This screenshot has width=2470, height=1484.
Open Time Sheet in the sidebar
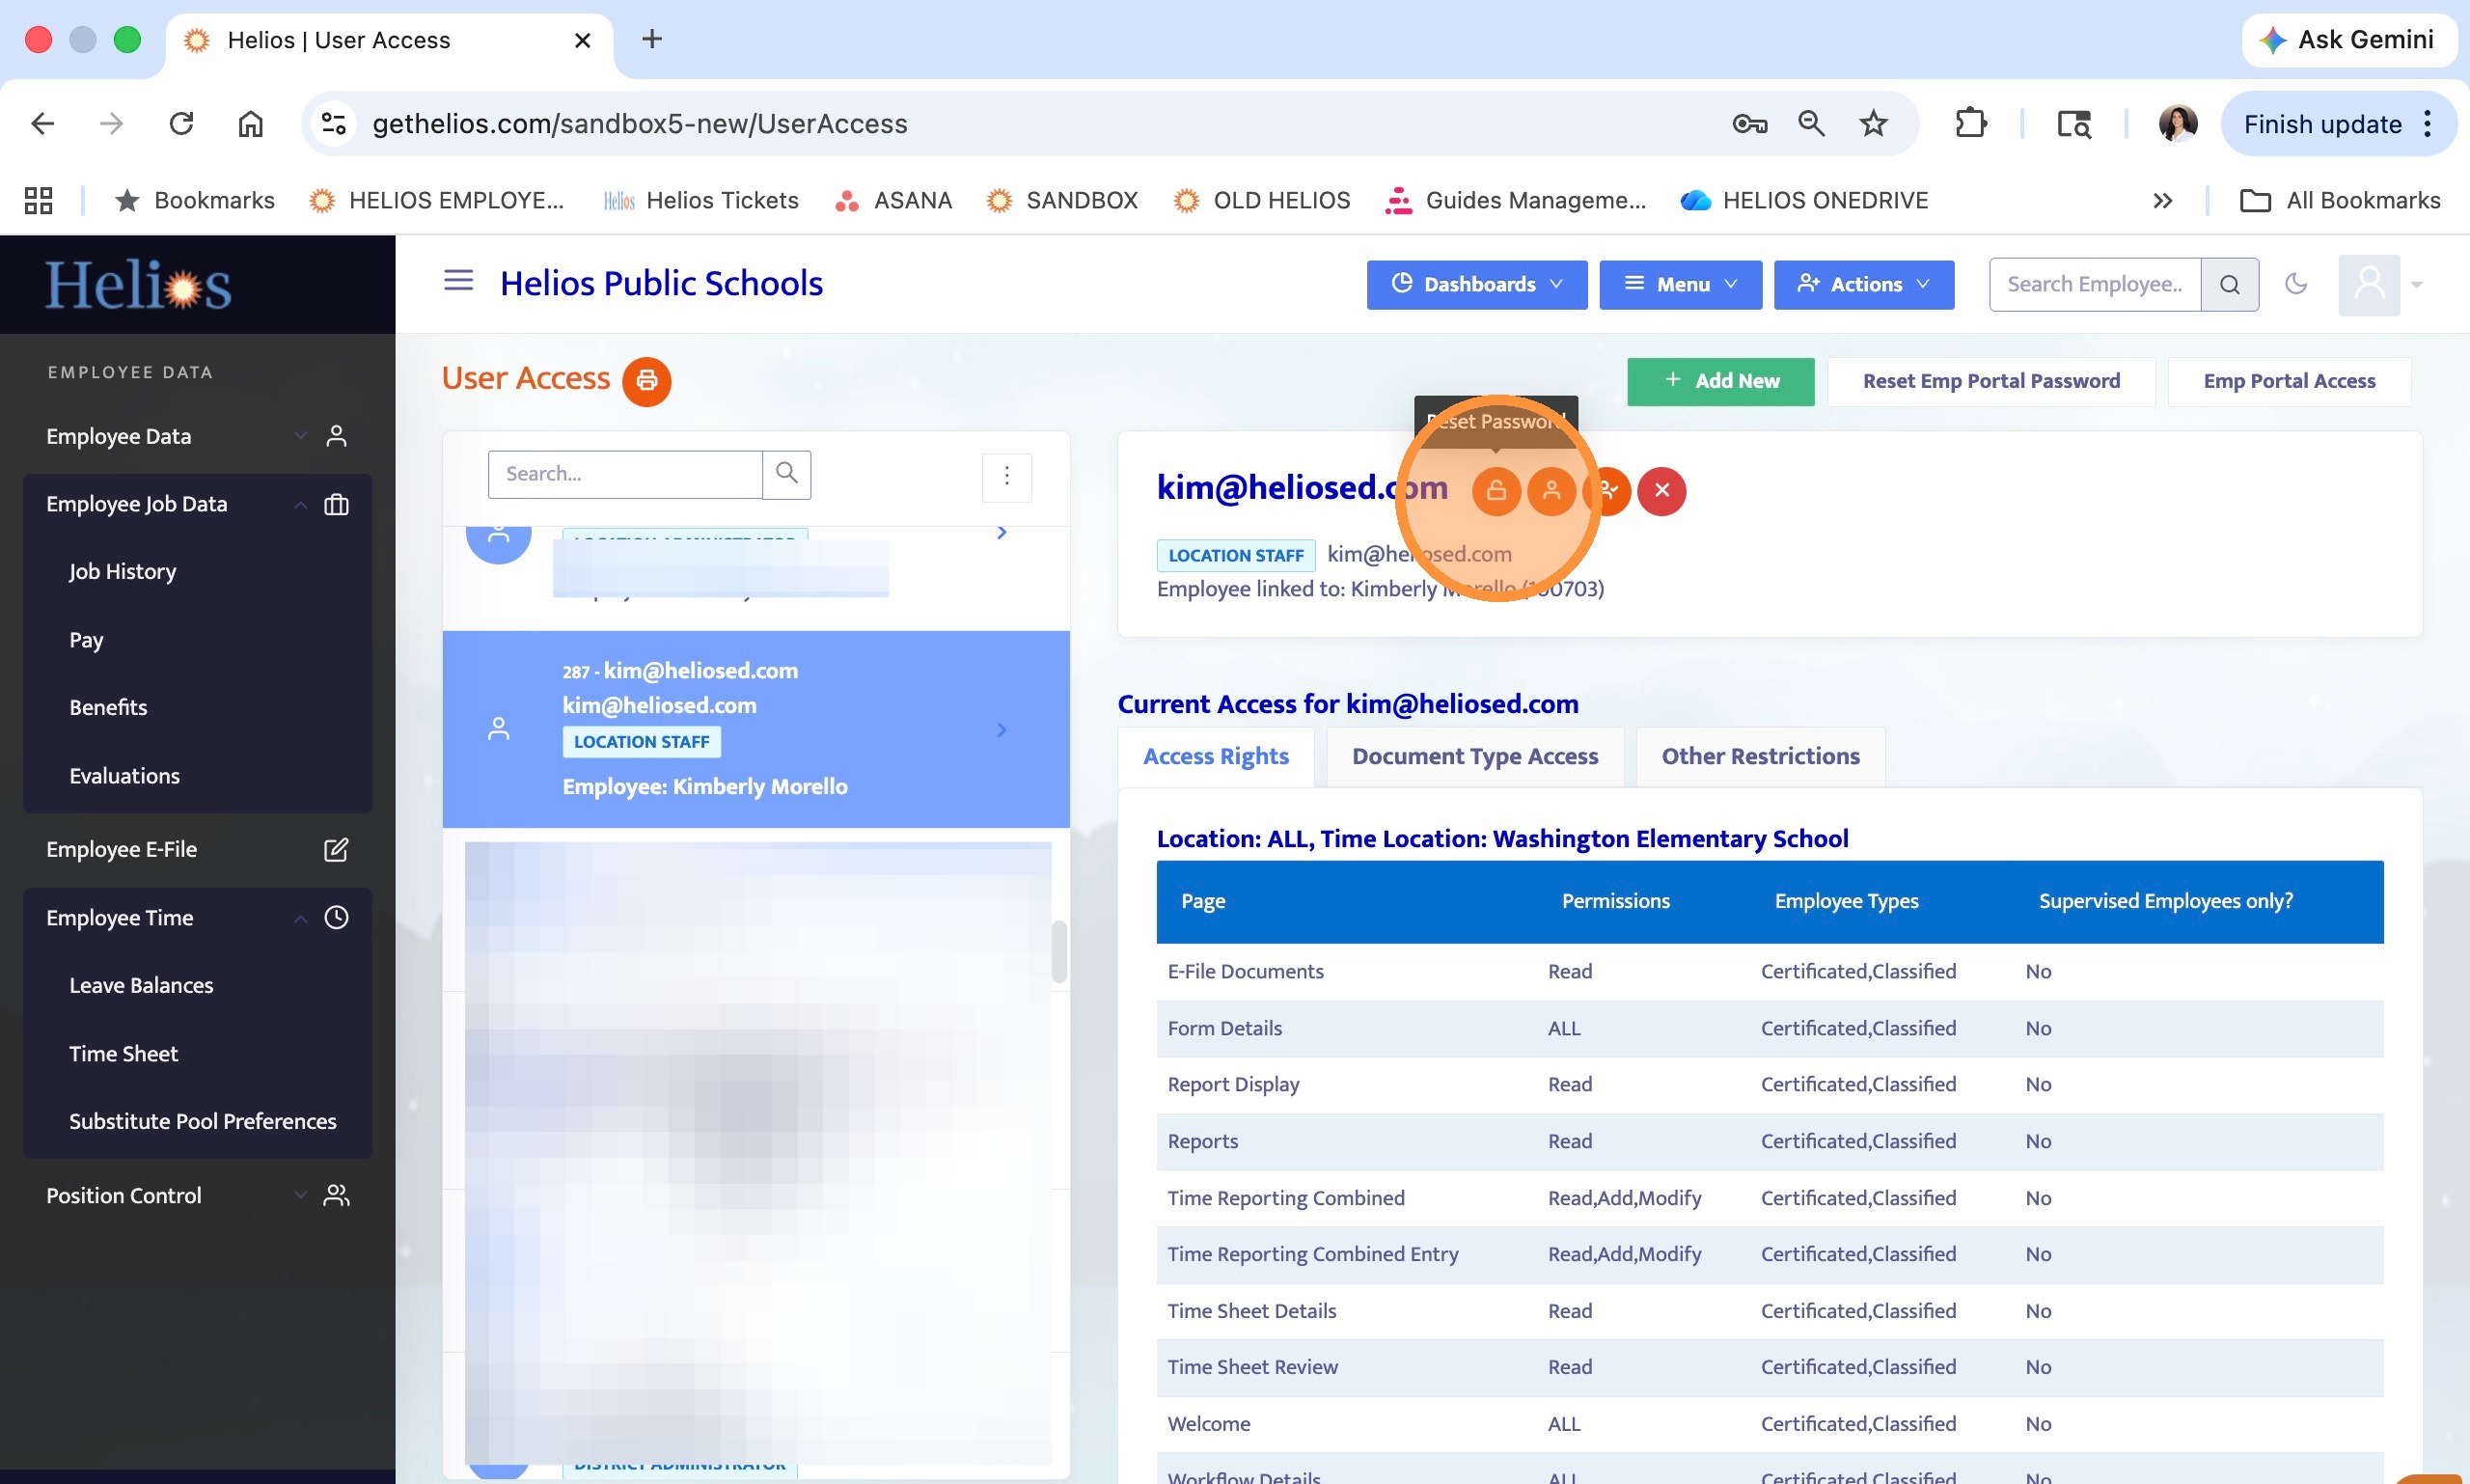tap(123, 1054)
